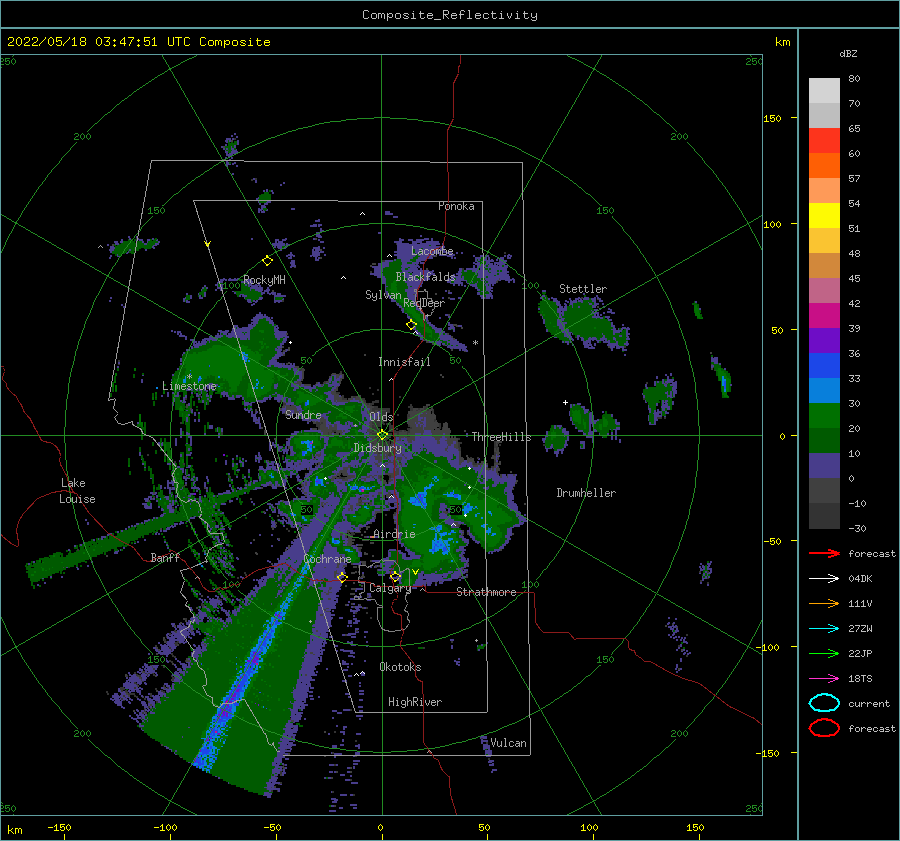Screen dimensions: 900x841
Task: Click the Limestone map label
Action: point(189,386)
